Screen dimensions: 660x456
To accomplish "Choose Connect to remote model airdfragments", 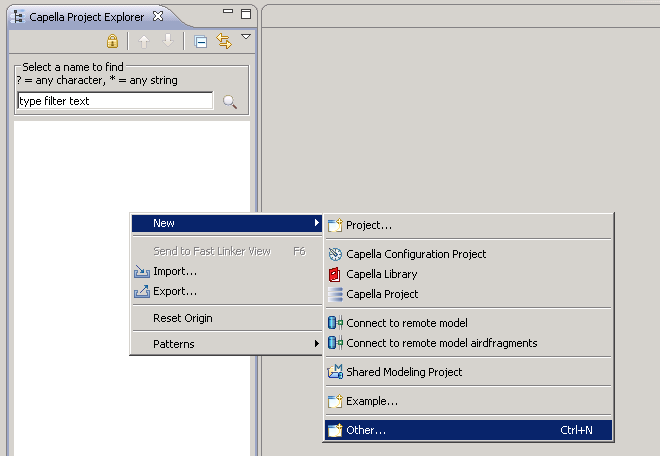I will [x=468, y=343].
